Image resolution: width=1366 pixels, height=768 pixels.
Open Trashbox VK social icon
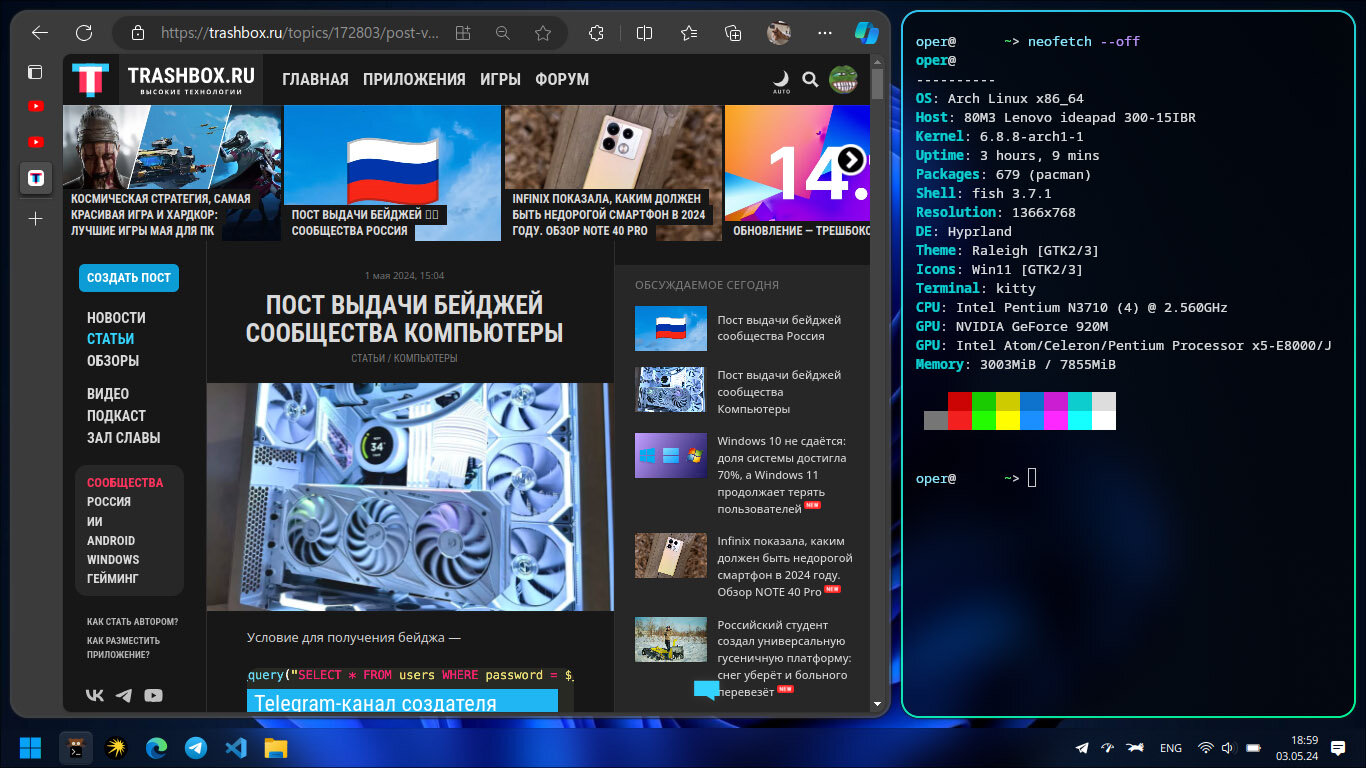[95, 695]
